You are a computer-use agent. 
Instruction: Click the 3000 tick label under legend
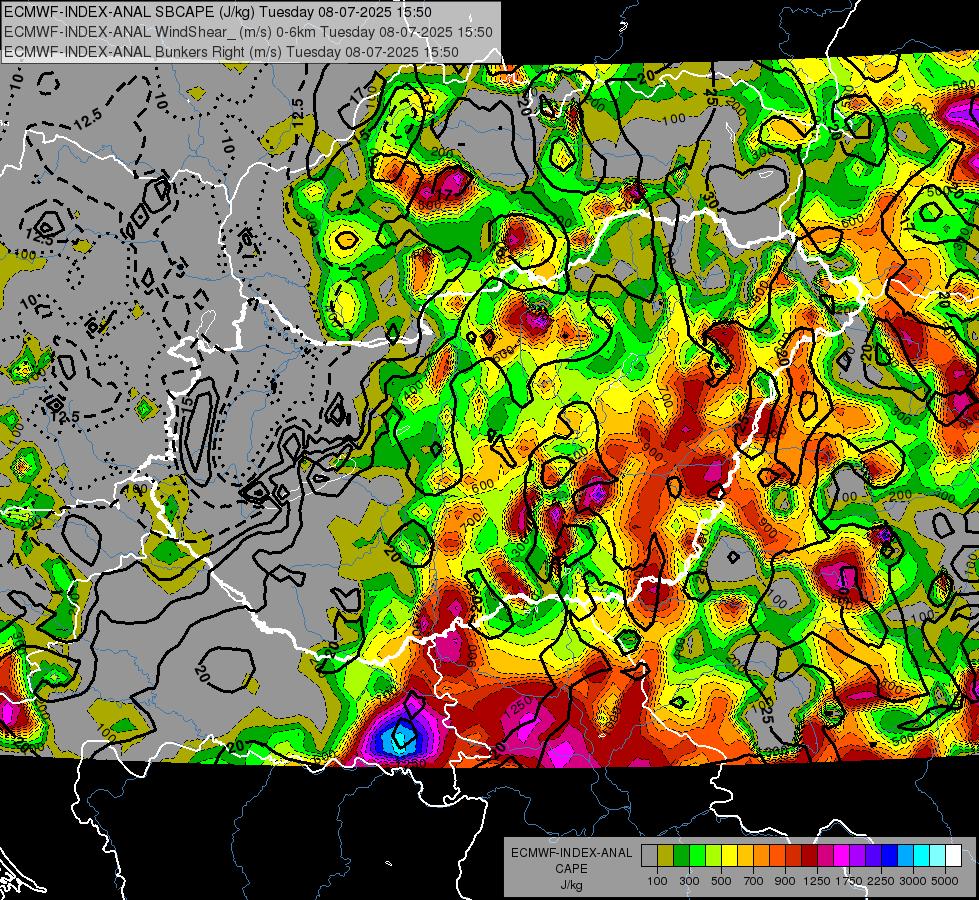click(913, 881)
